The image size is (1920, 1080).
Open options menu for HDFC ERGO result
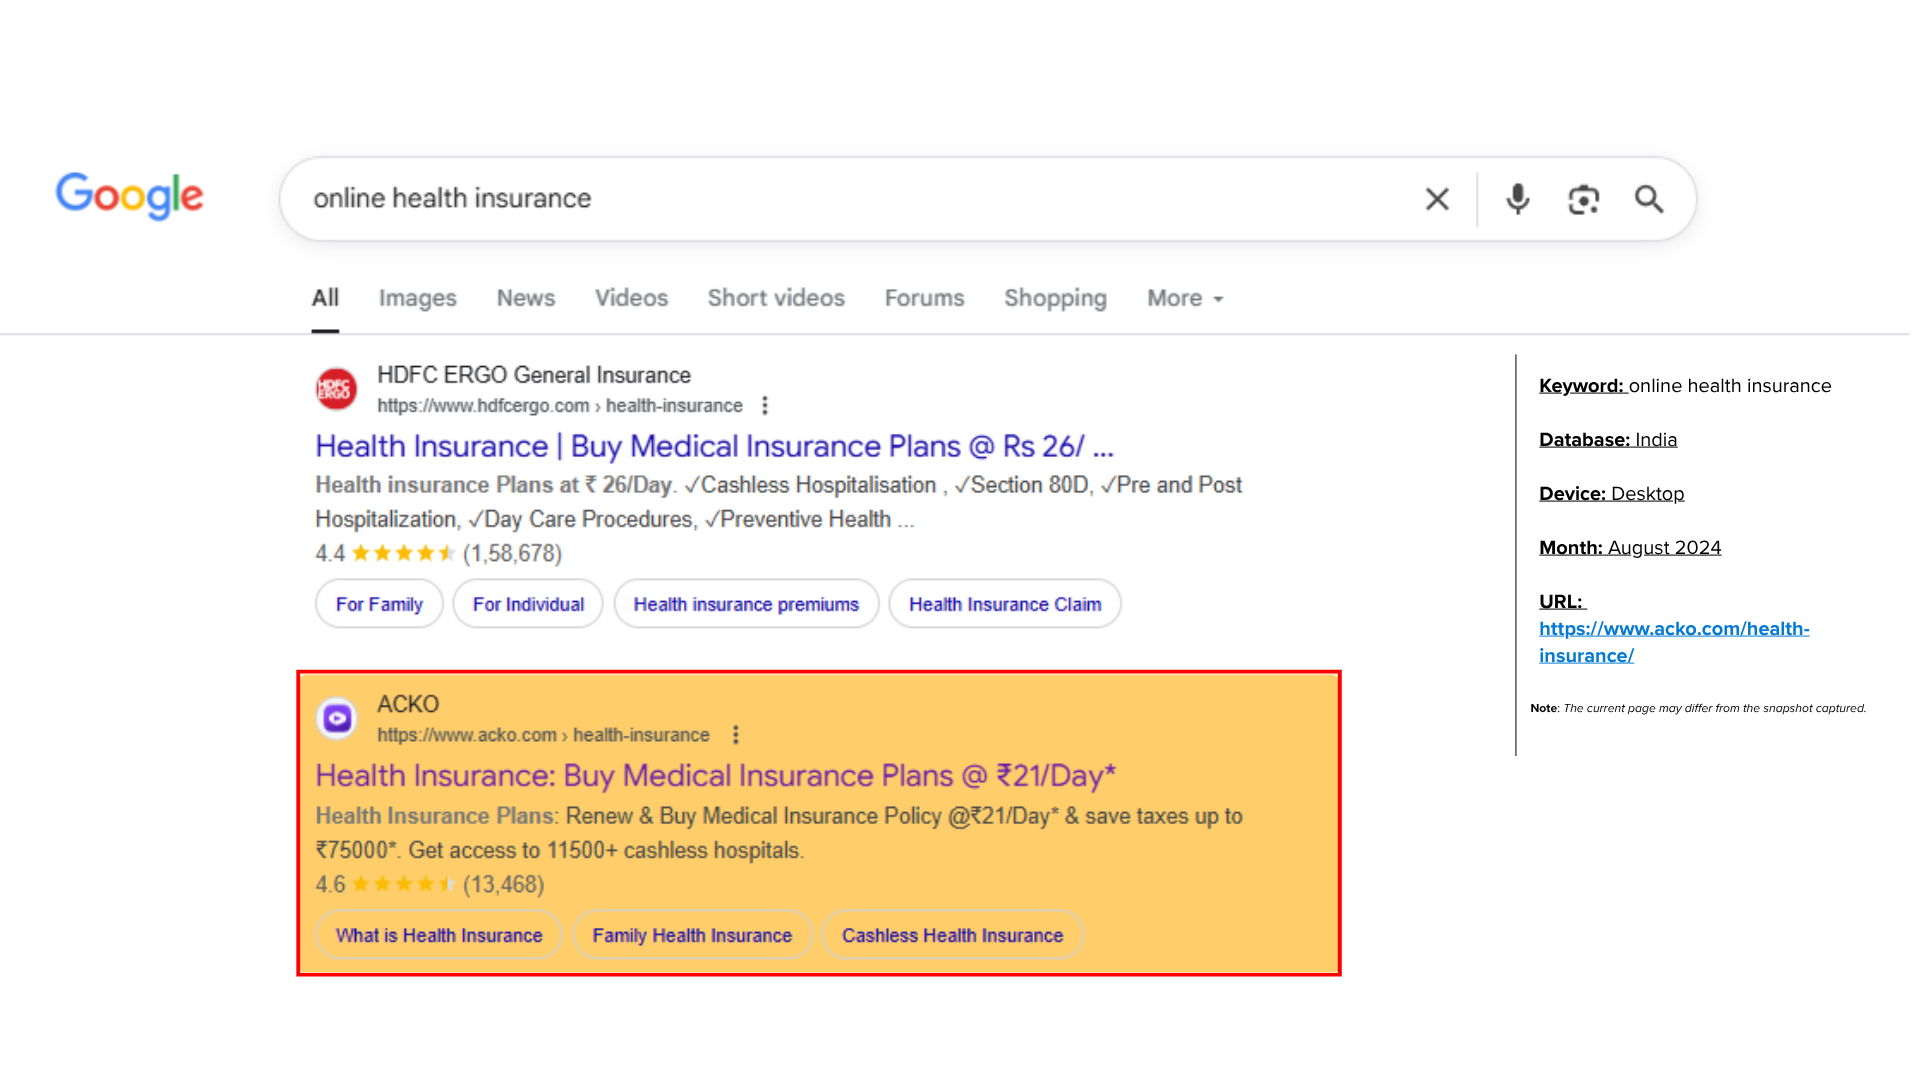click(765, 406)
